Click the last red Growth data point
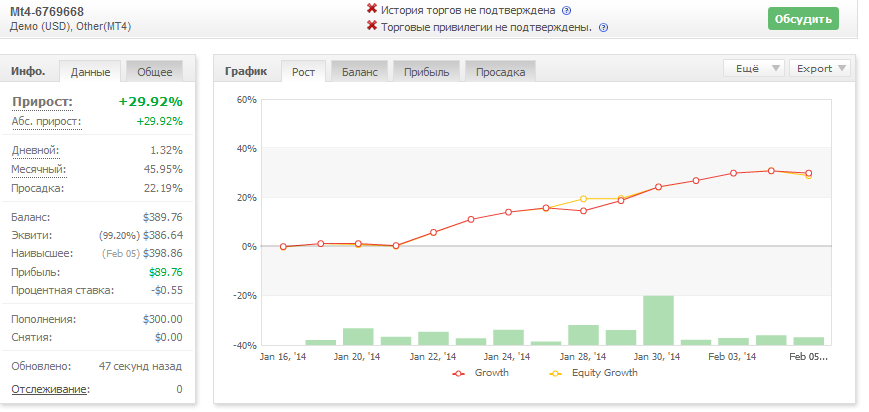The width and height of the screenshot is (869, 412). click(809, 173)
